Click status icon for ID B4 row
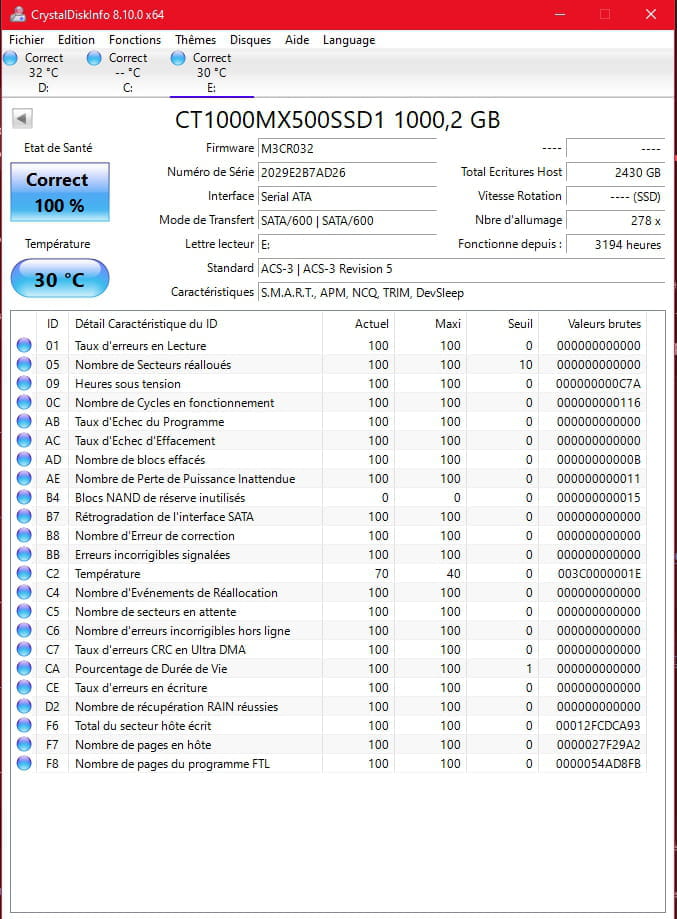Image resolution: width=677 pixels, height=919 pixels. tap(24, 497)
